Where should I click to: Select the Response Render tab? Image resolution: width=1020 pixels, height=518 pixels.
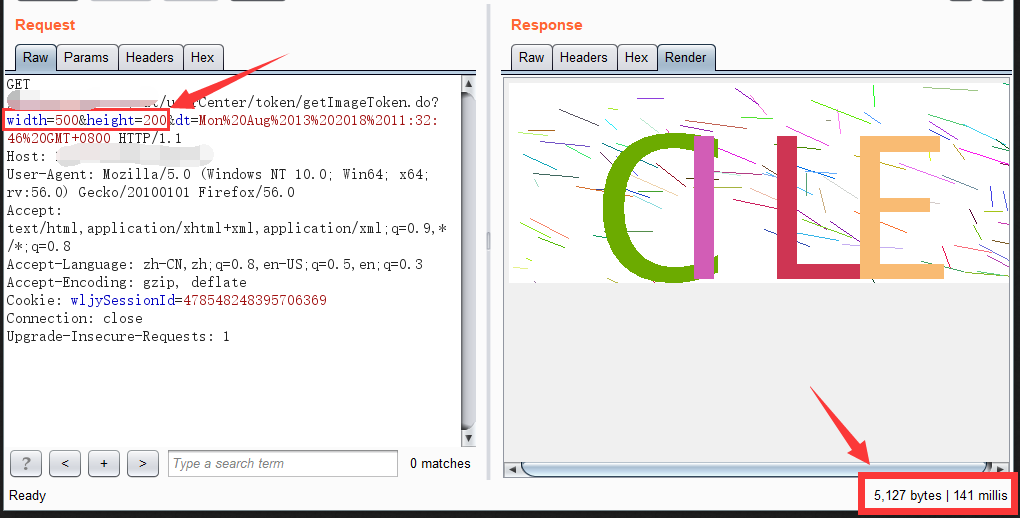click(685, 58)
